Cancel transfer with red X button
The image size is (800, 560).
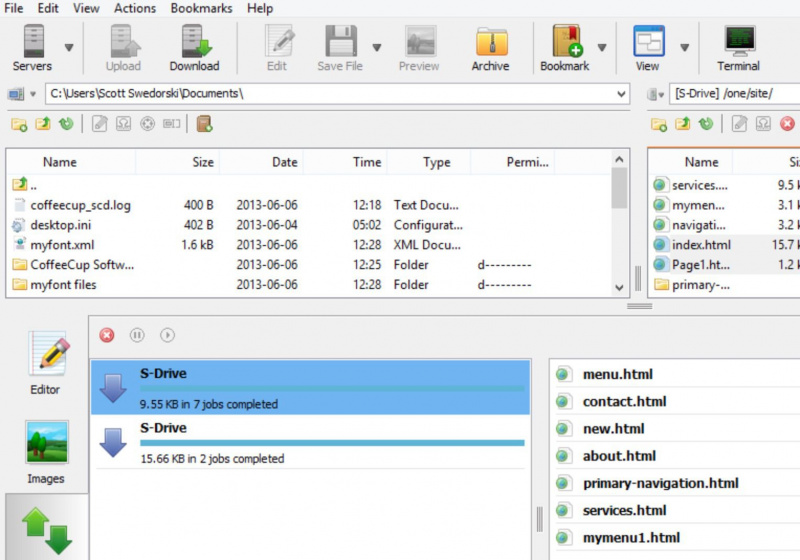point(107,335)
